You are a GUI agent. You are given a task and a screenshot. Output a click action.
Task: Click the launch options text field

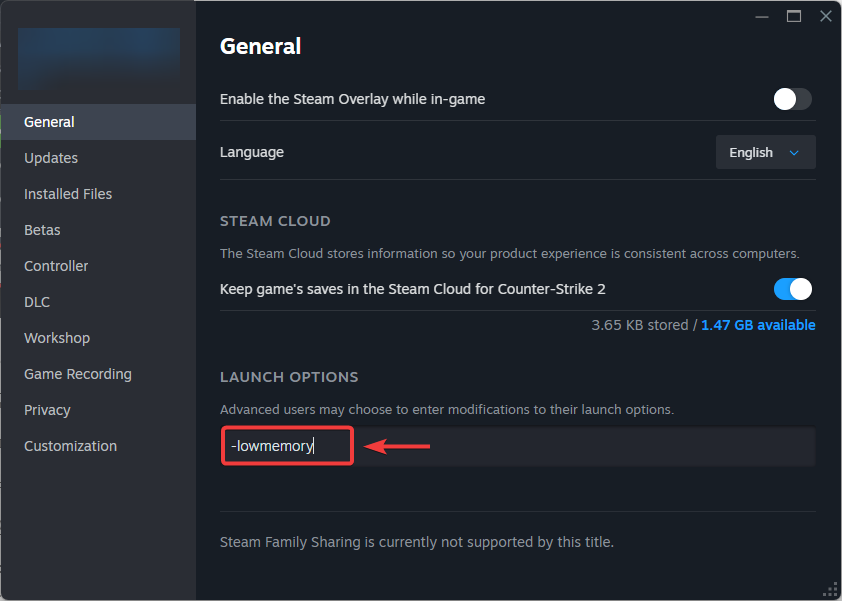click(580, 447)
